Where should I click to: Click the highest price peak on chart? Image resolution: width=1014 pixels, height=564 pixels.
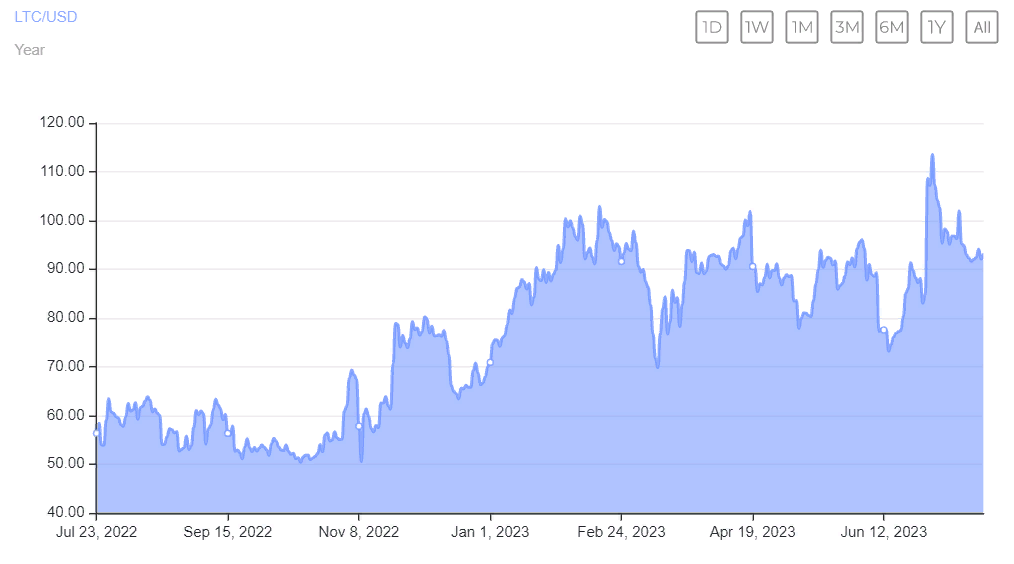point(932,156)
